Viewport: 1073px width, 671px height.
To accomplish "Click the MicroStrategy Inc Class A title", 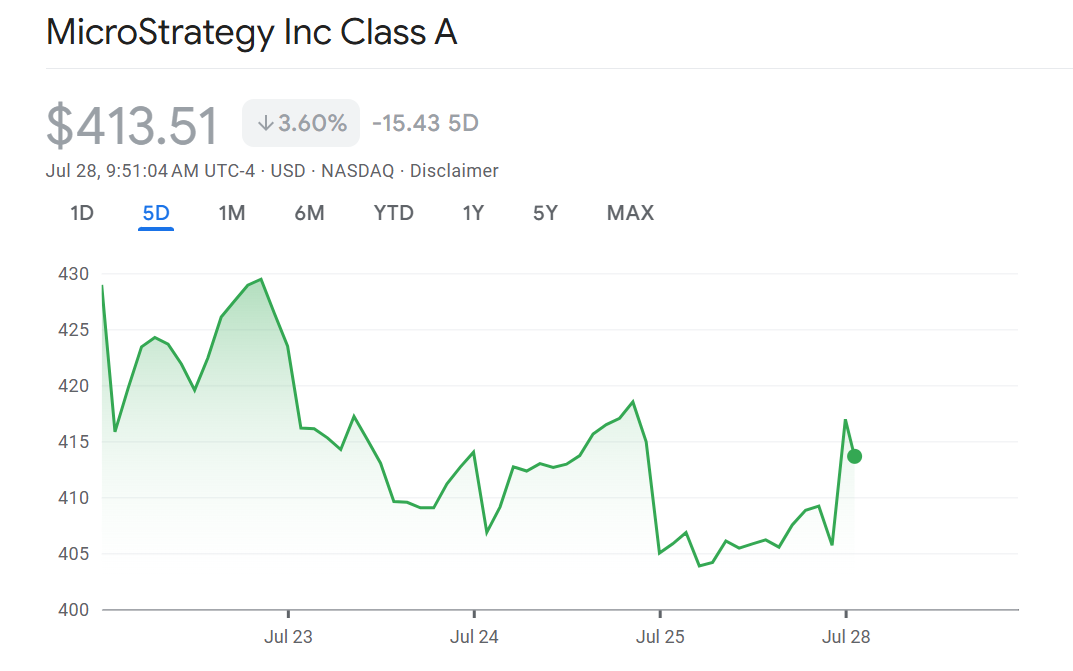I will 251,31.
